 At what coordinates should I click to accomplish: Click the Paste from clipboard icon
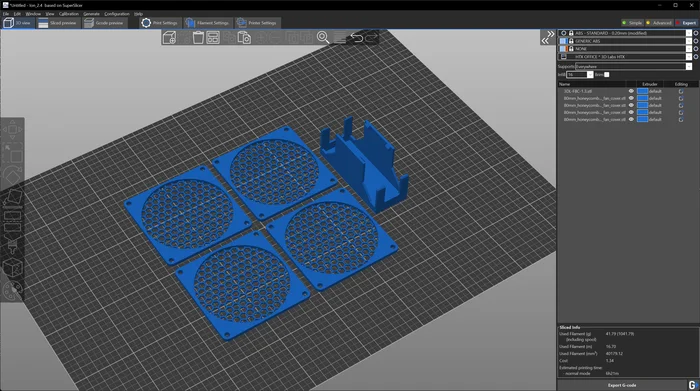[x=244, y=37]
